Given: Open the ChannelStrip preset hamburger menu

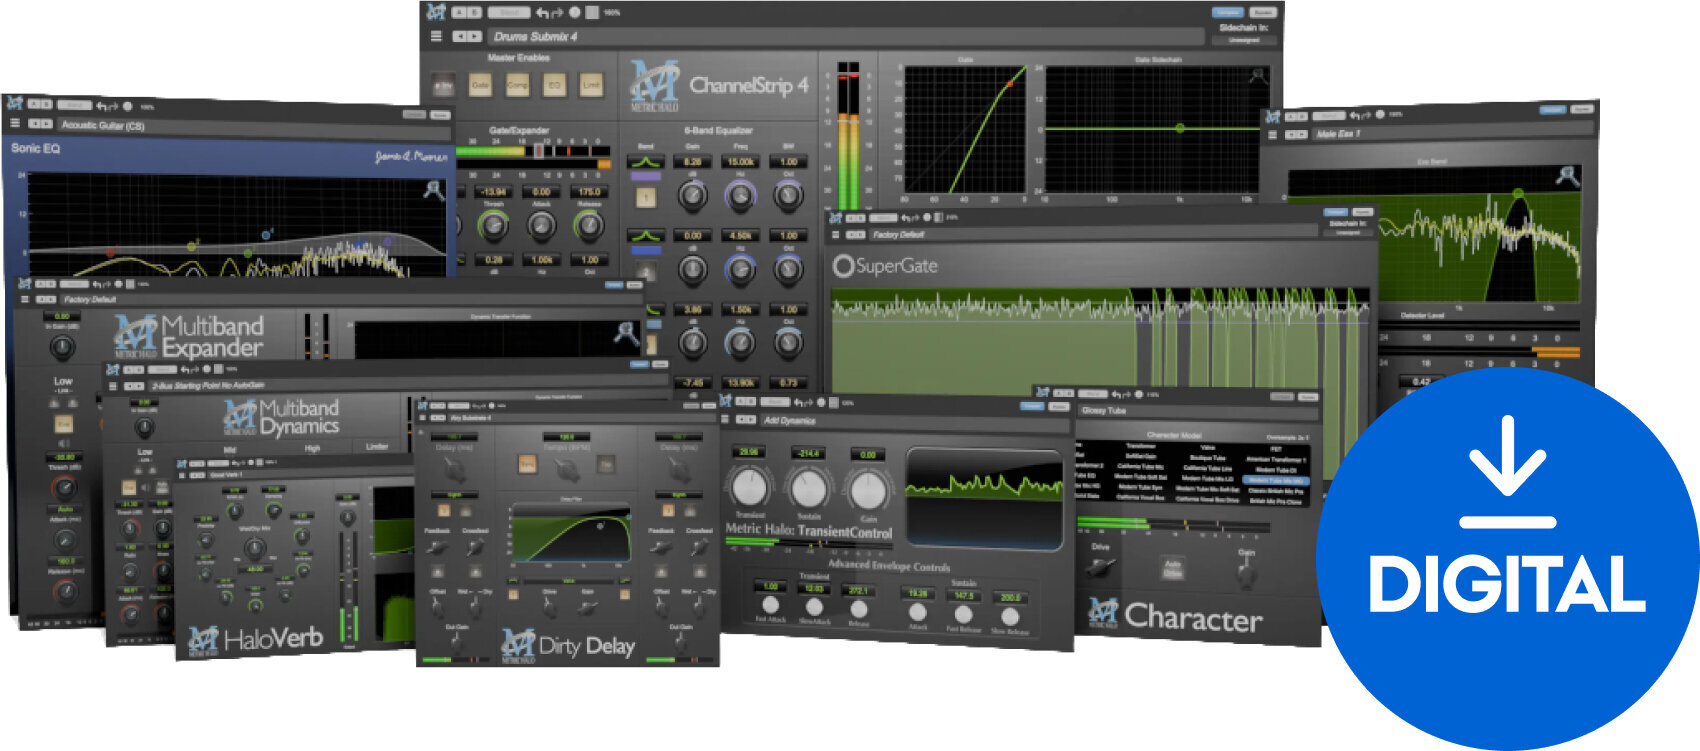Looking at the screenshot, I should coord(436,36).
